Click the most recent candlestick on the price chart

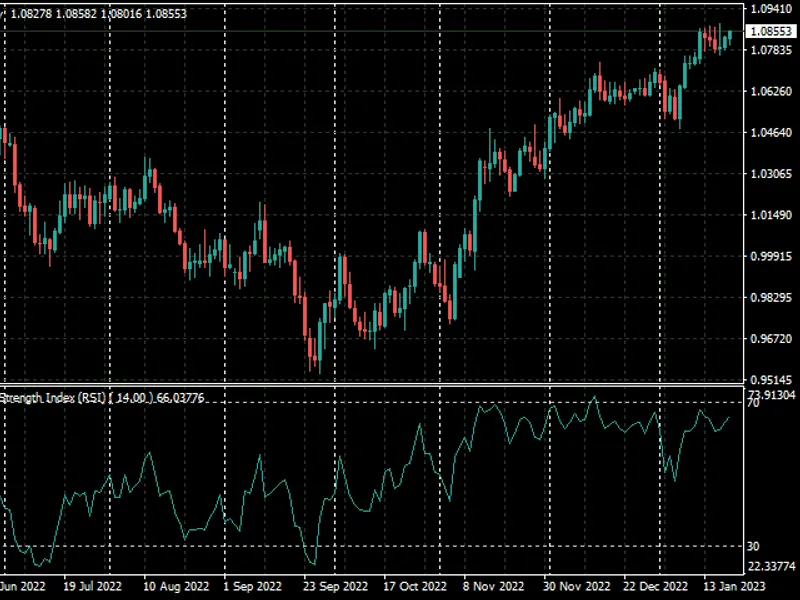click(x=730, y=37)
